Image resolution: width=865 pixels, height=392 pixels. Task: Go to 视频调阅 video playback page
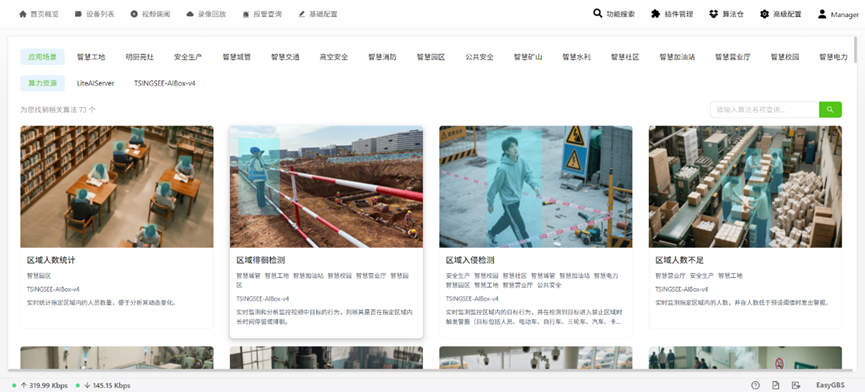click(151, 14)
